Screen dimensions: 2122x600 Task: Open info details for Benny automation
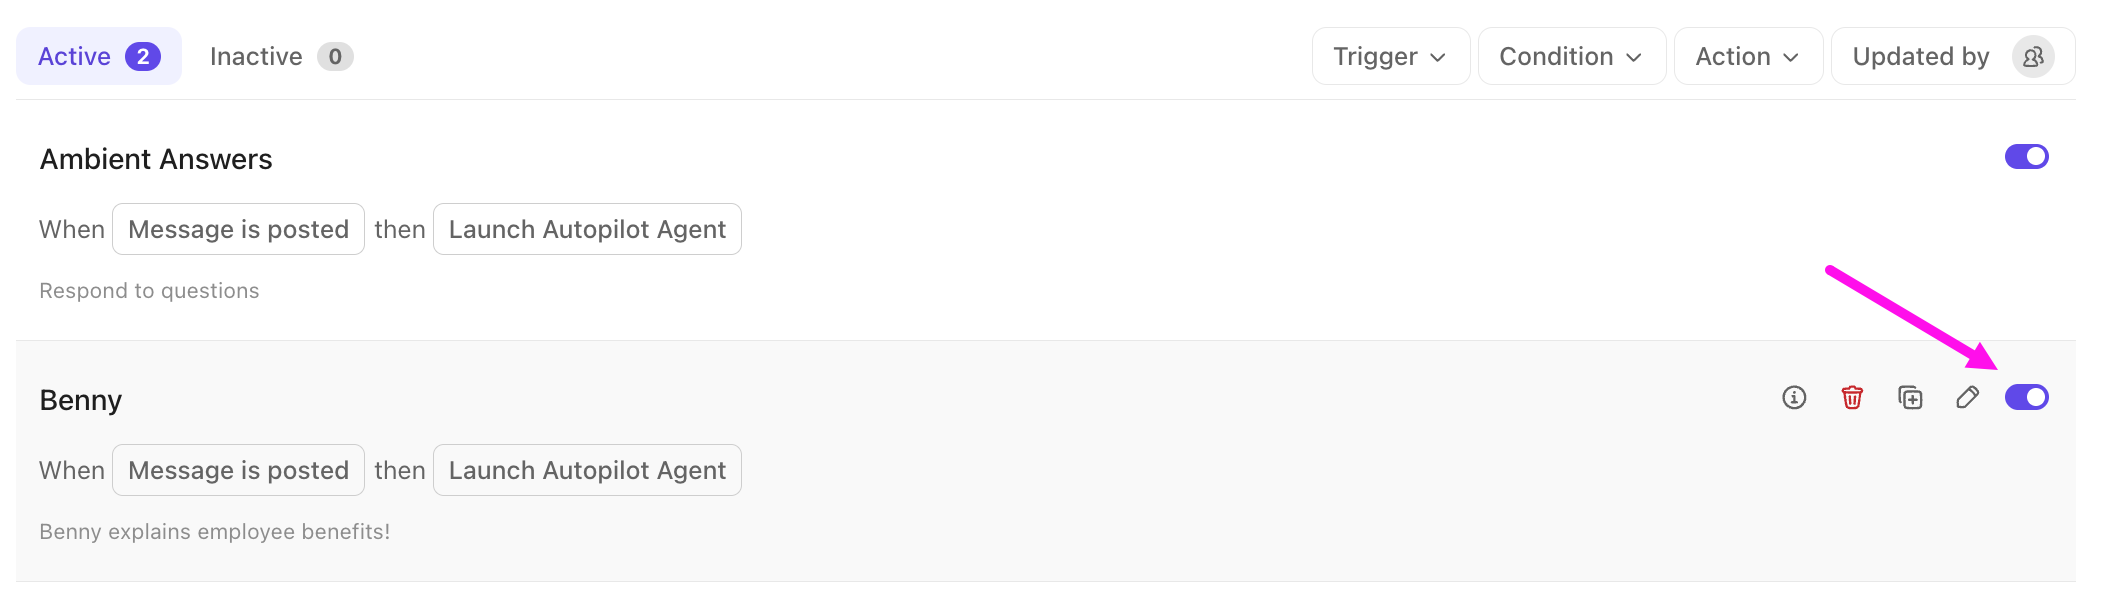point(1794,398)
